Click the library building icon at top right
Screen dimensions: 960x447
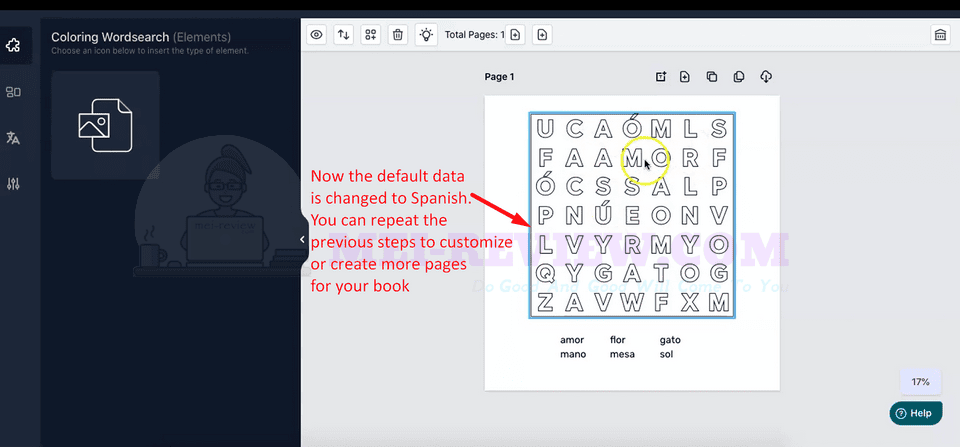pos(940,35)
